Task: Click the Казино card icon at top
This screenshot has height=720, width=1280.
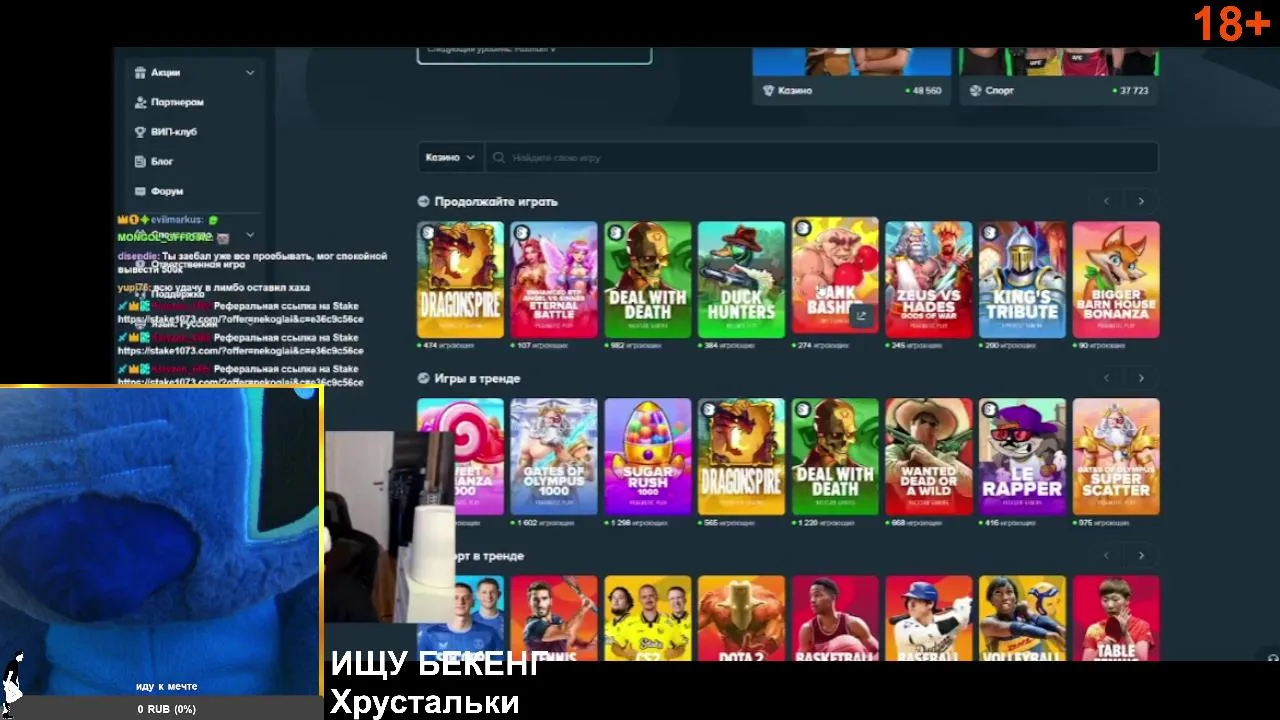Action: coord(768,90)
